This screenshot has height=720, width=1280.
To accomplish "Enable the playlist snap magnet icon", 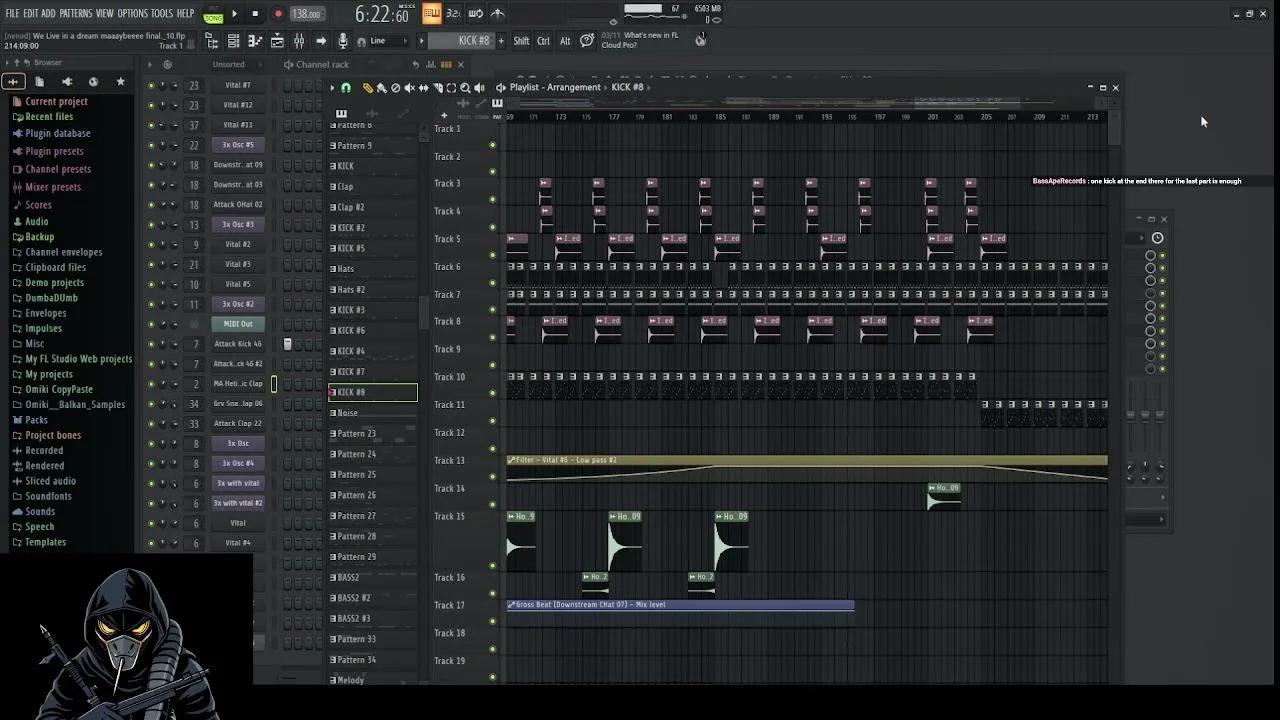I will (346, 88).
